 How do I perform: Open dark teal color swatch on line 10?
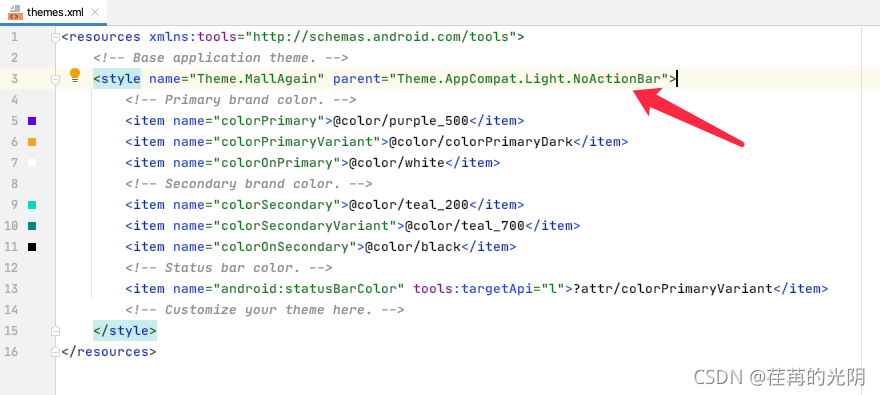coord(32,226)
